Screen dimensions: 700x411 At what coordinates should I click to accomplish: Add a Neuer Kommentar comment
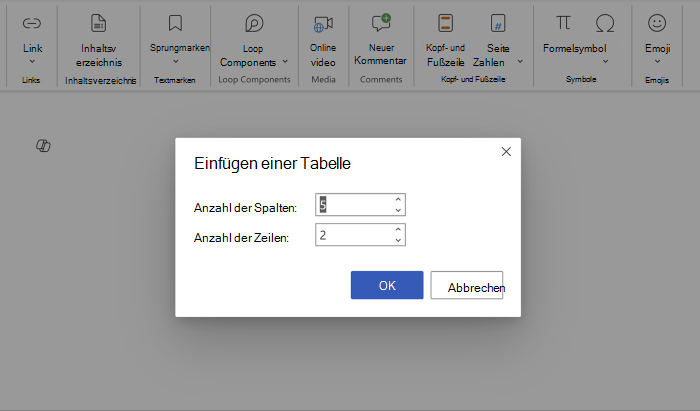(x=381, y=23)
